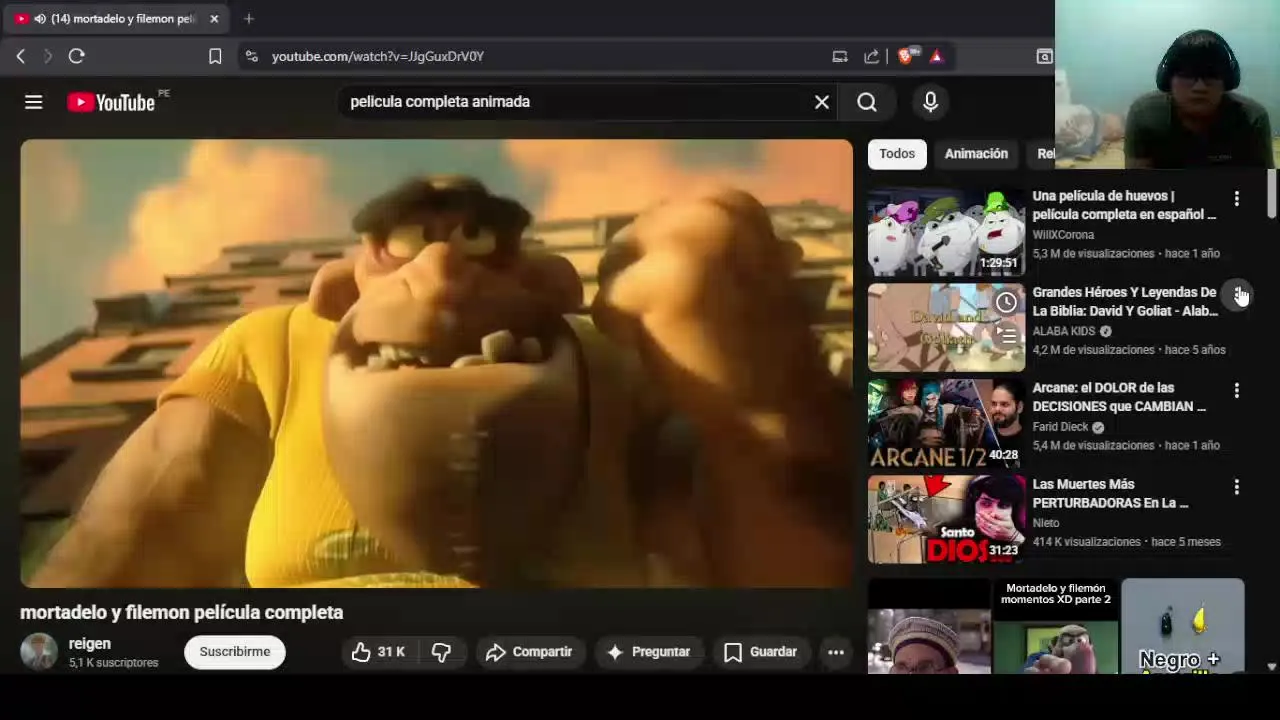The width and height of the screenshot is (1280, 720).
Task: Open Una película de huevos title
Action: 1124,205
